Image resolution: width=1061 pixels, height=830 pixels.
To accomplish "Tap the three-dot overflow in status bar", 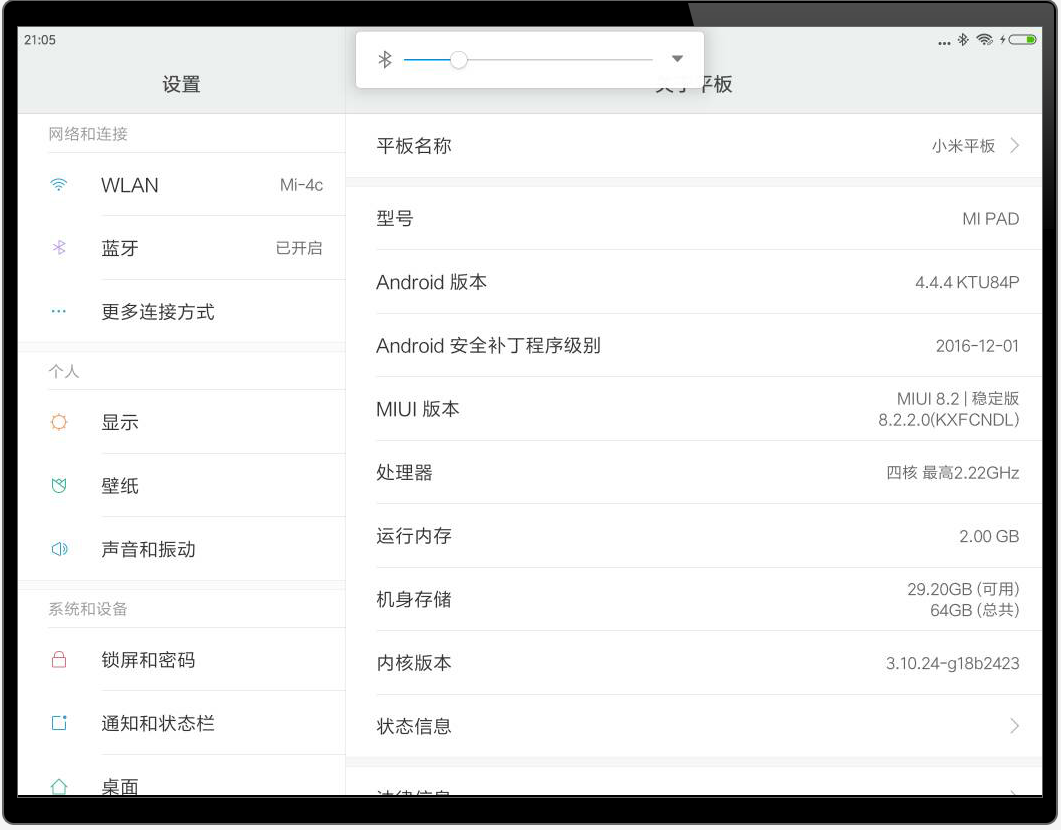I will [x=944, y=43].
